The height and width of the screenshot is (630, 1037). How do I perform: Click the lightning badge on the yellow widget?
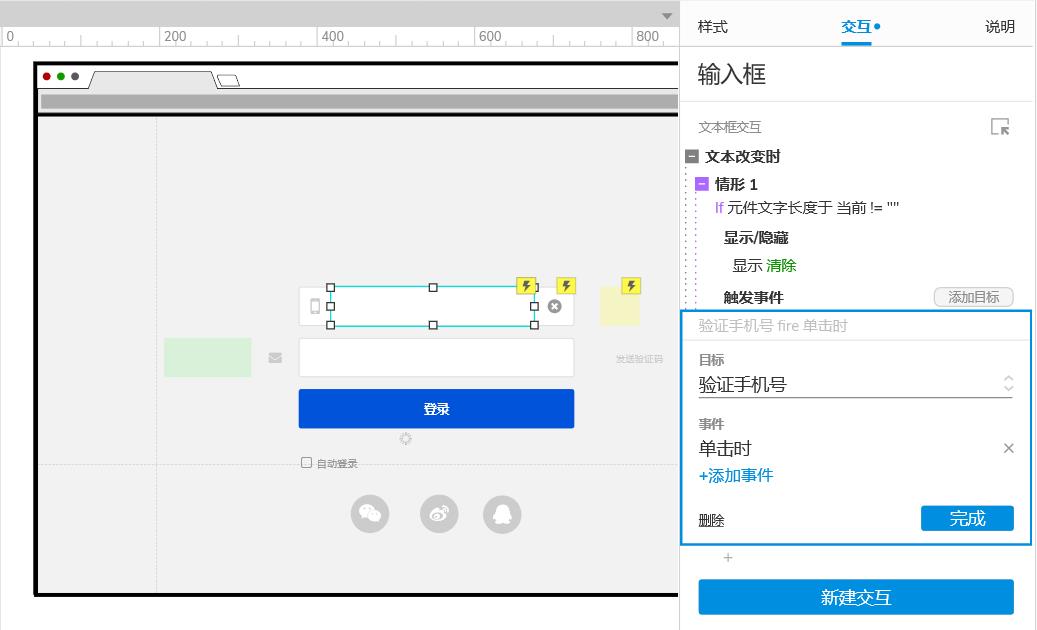(x=631, y=286)
